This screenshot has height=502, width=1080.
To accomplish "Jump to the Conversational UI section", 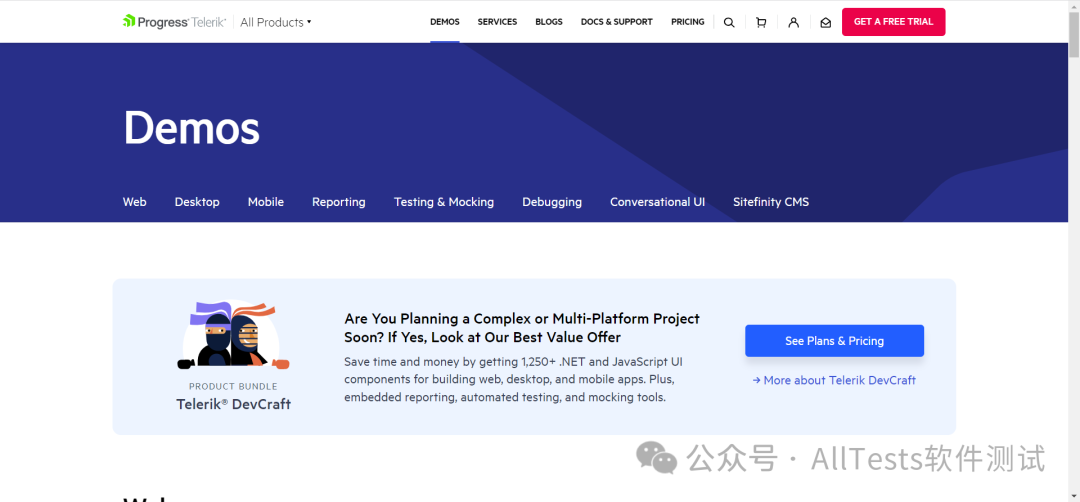I will (657, 202).
